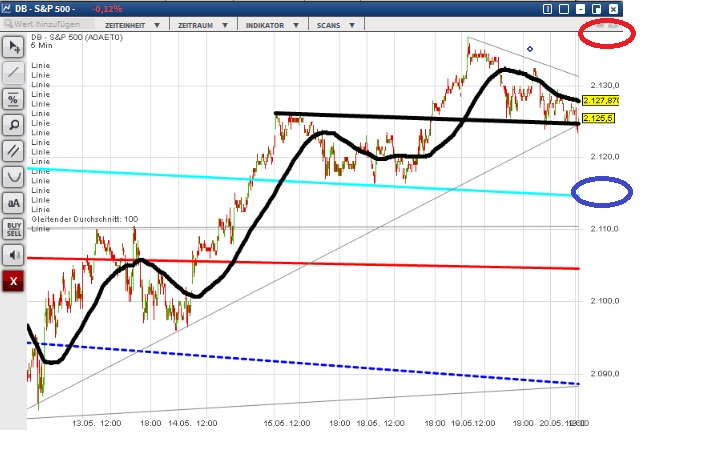Click the '19.05.12:00' time axis label
The image size is (705, 450).
coord(473,423)
